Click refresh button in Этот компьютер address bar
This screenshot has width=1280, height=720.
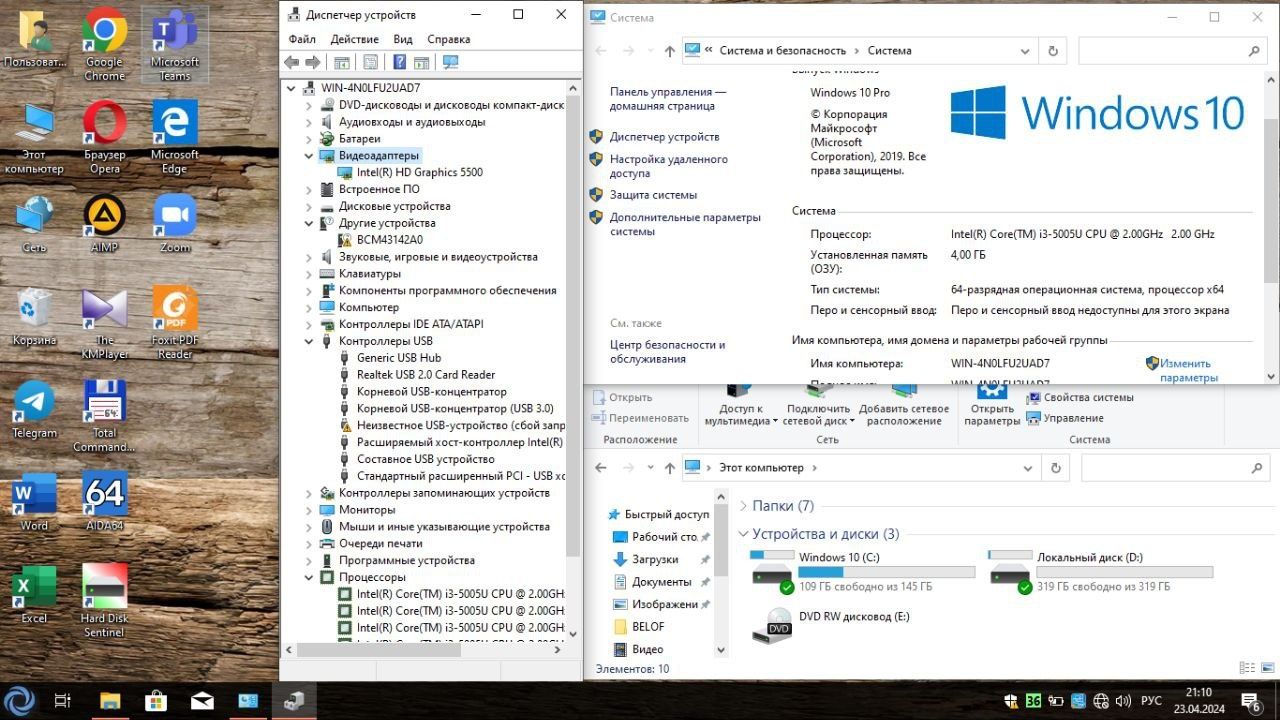click(x=1054, y=467)
